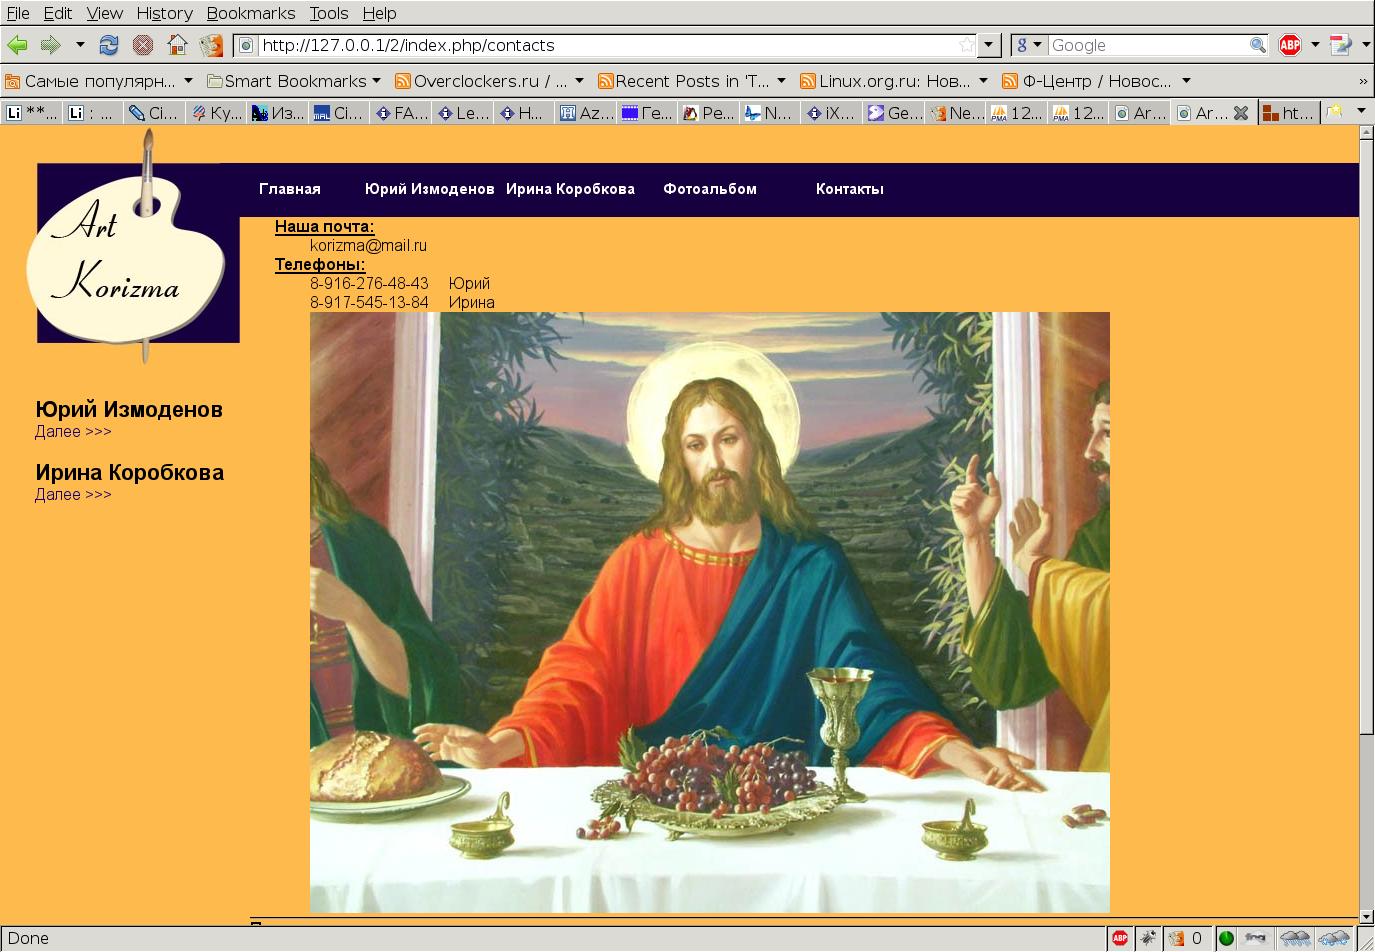Switch to the FA... tab

(x=402, y=113)
